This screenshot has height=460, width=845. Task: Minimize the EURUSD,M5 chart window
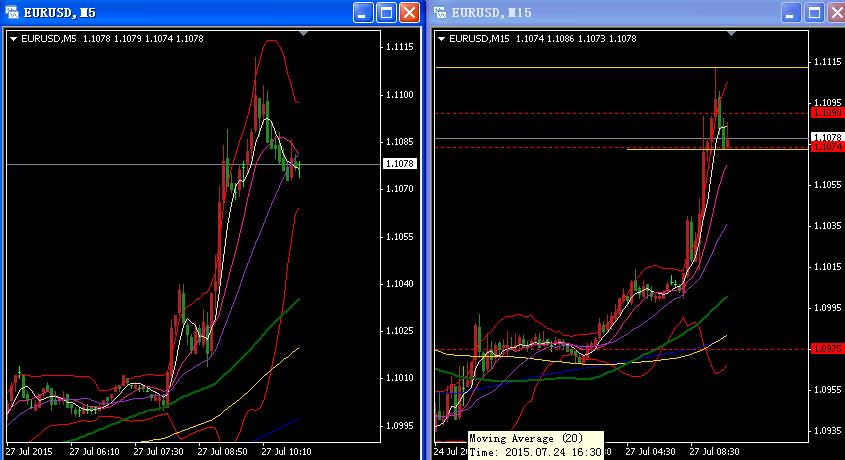coord(363,12)
